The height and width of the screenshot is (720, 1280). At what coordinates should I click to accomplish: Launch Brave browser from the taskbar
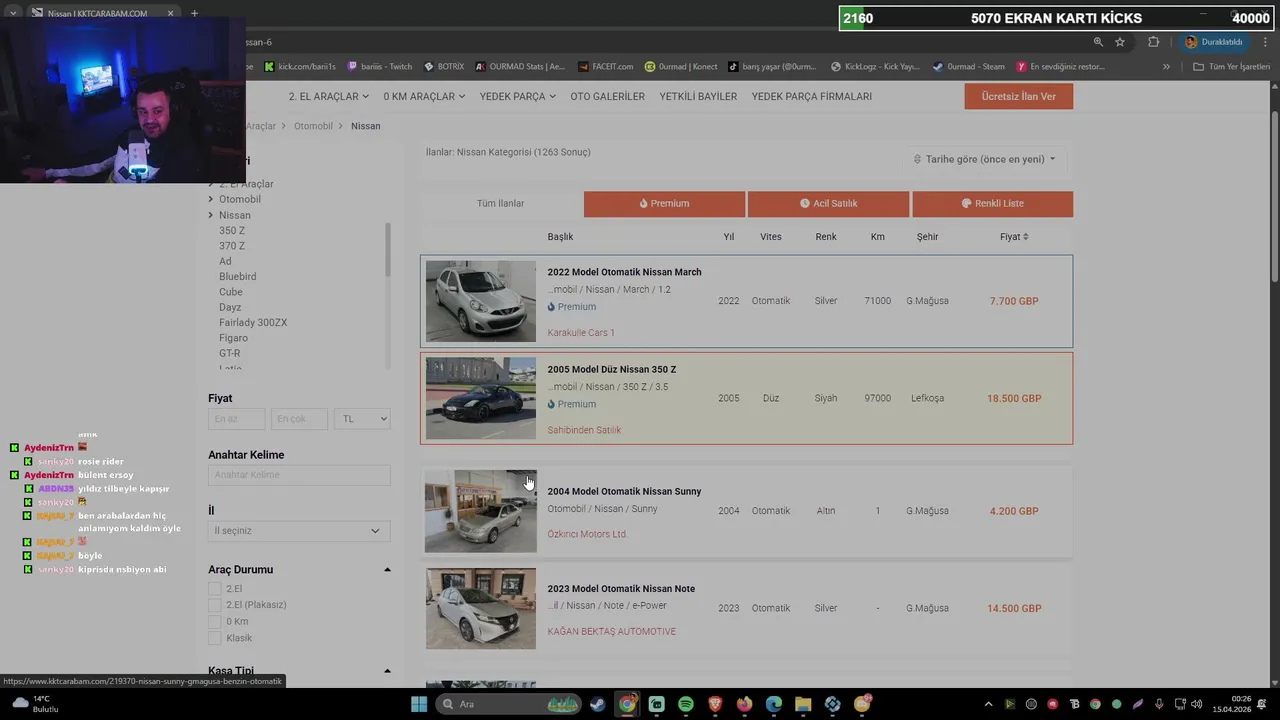pyautogui.click(x=715, y=704)
